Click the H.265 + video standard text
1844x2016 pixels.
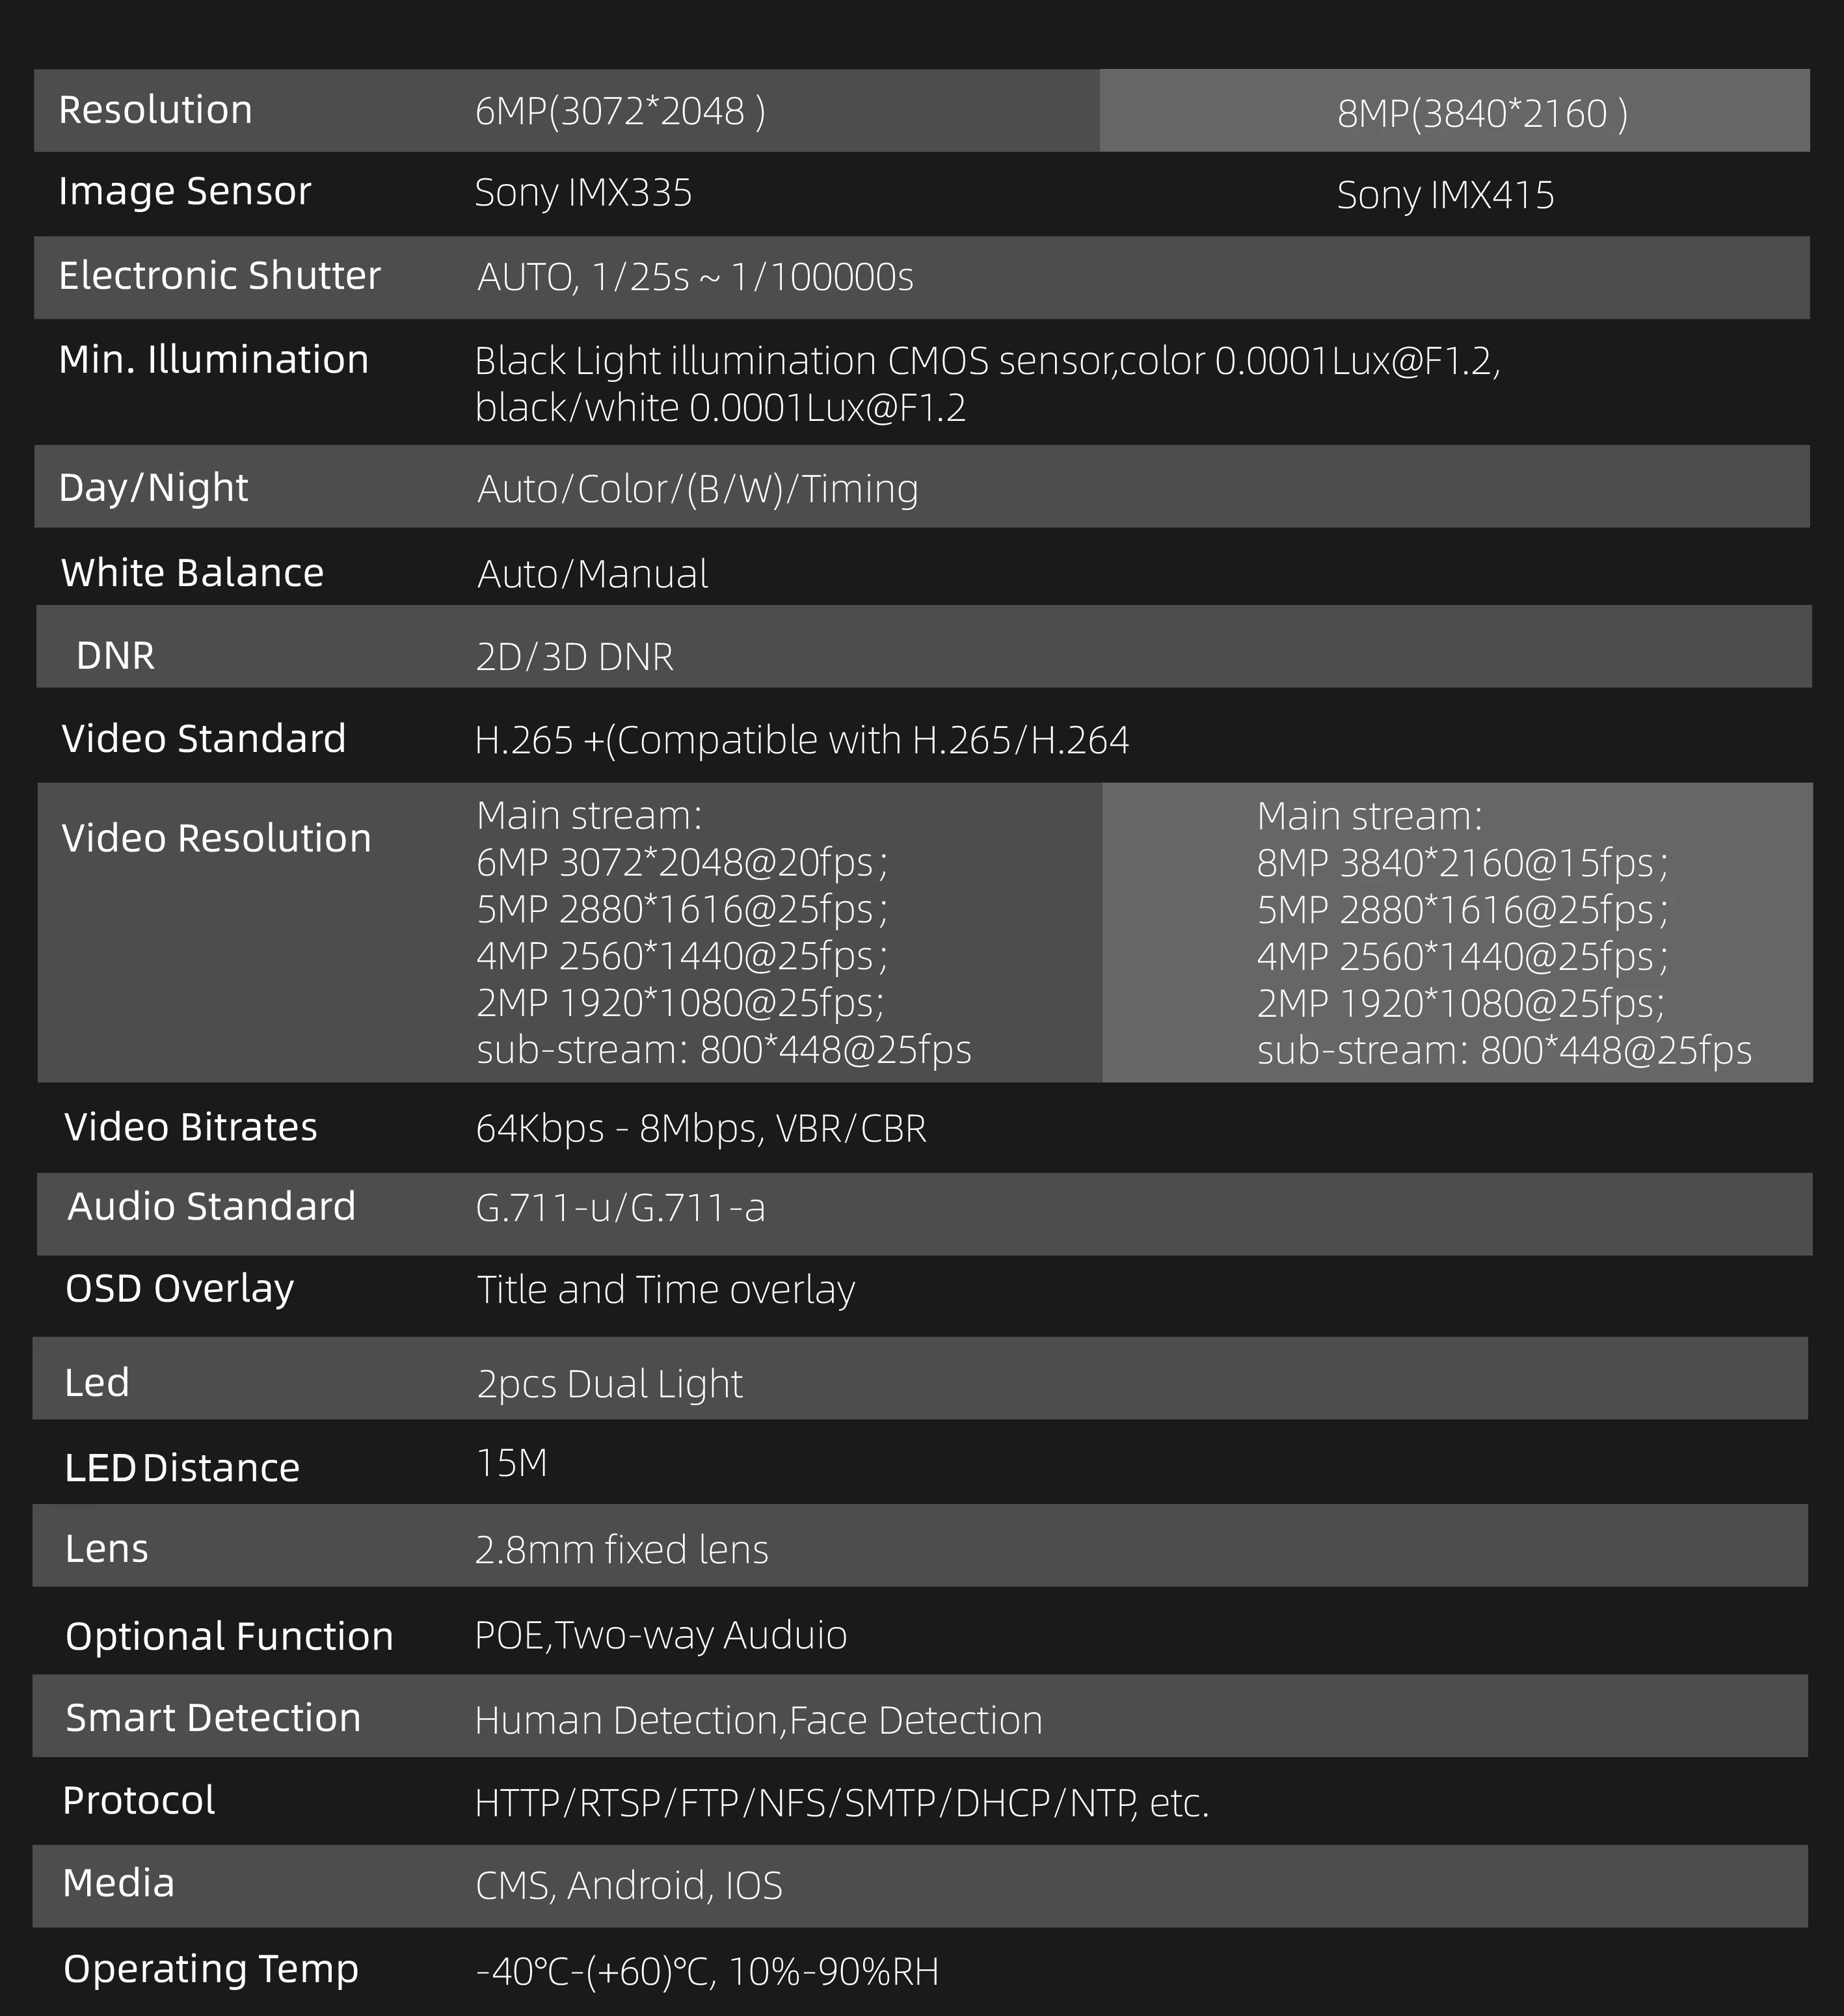click(x=801, y=741)
